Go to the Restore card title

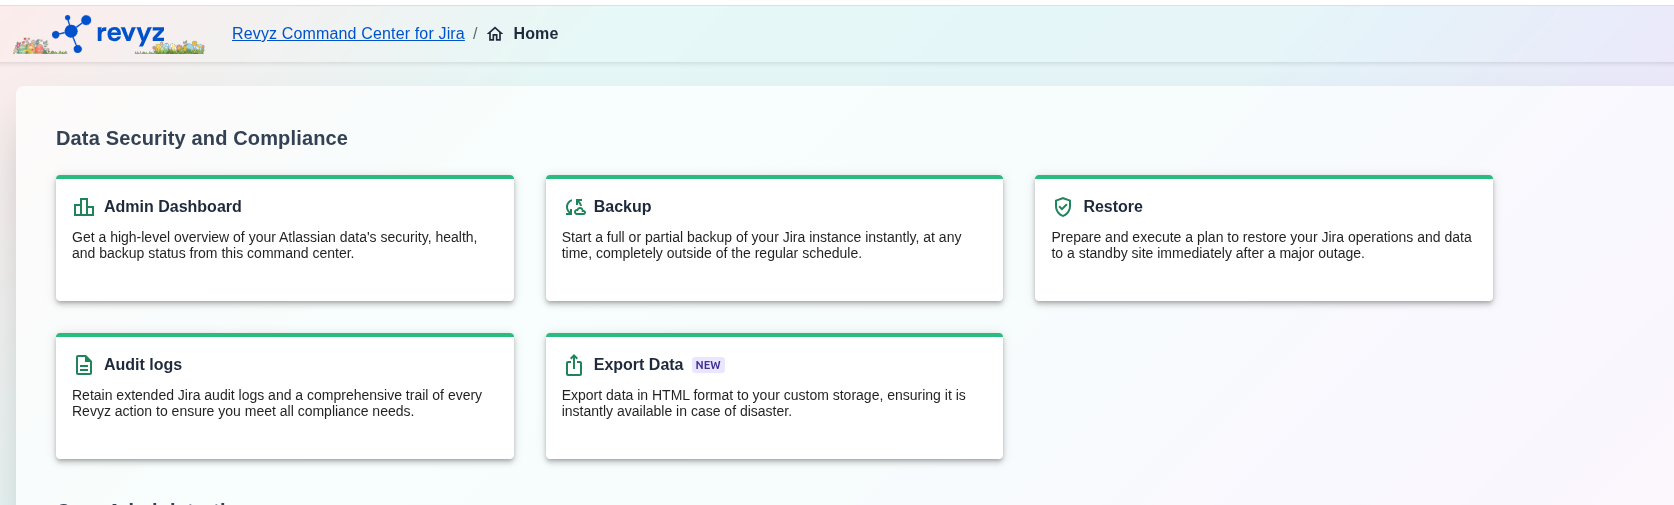[1112, 207]
